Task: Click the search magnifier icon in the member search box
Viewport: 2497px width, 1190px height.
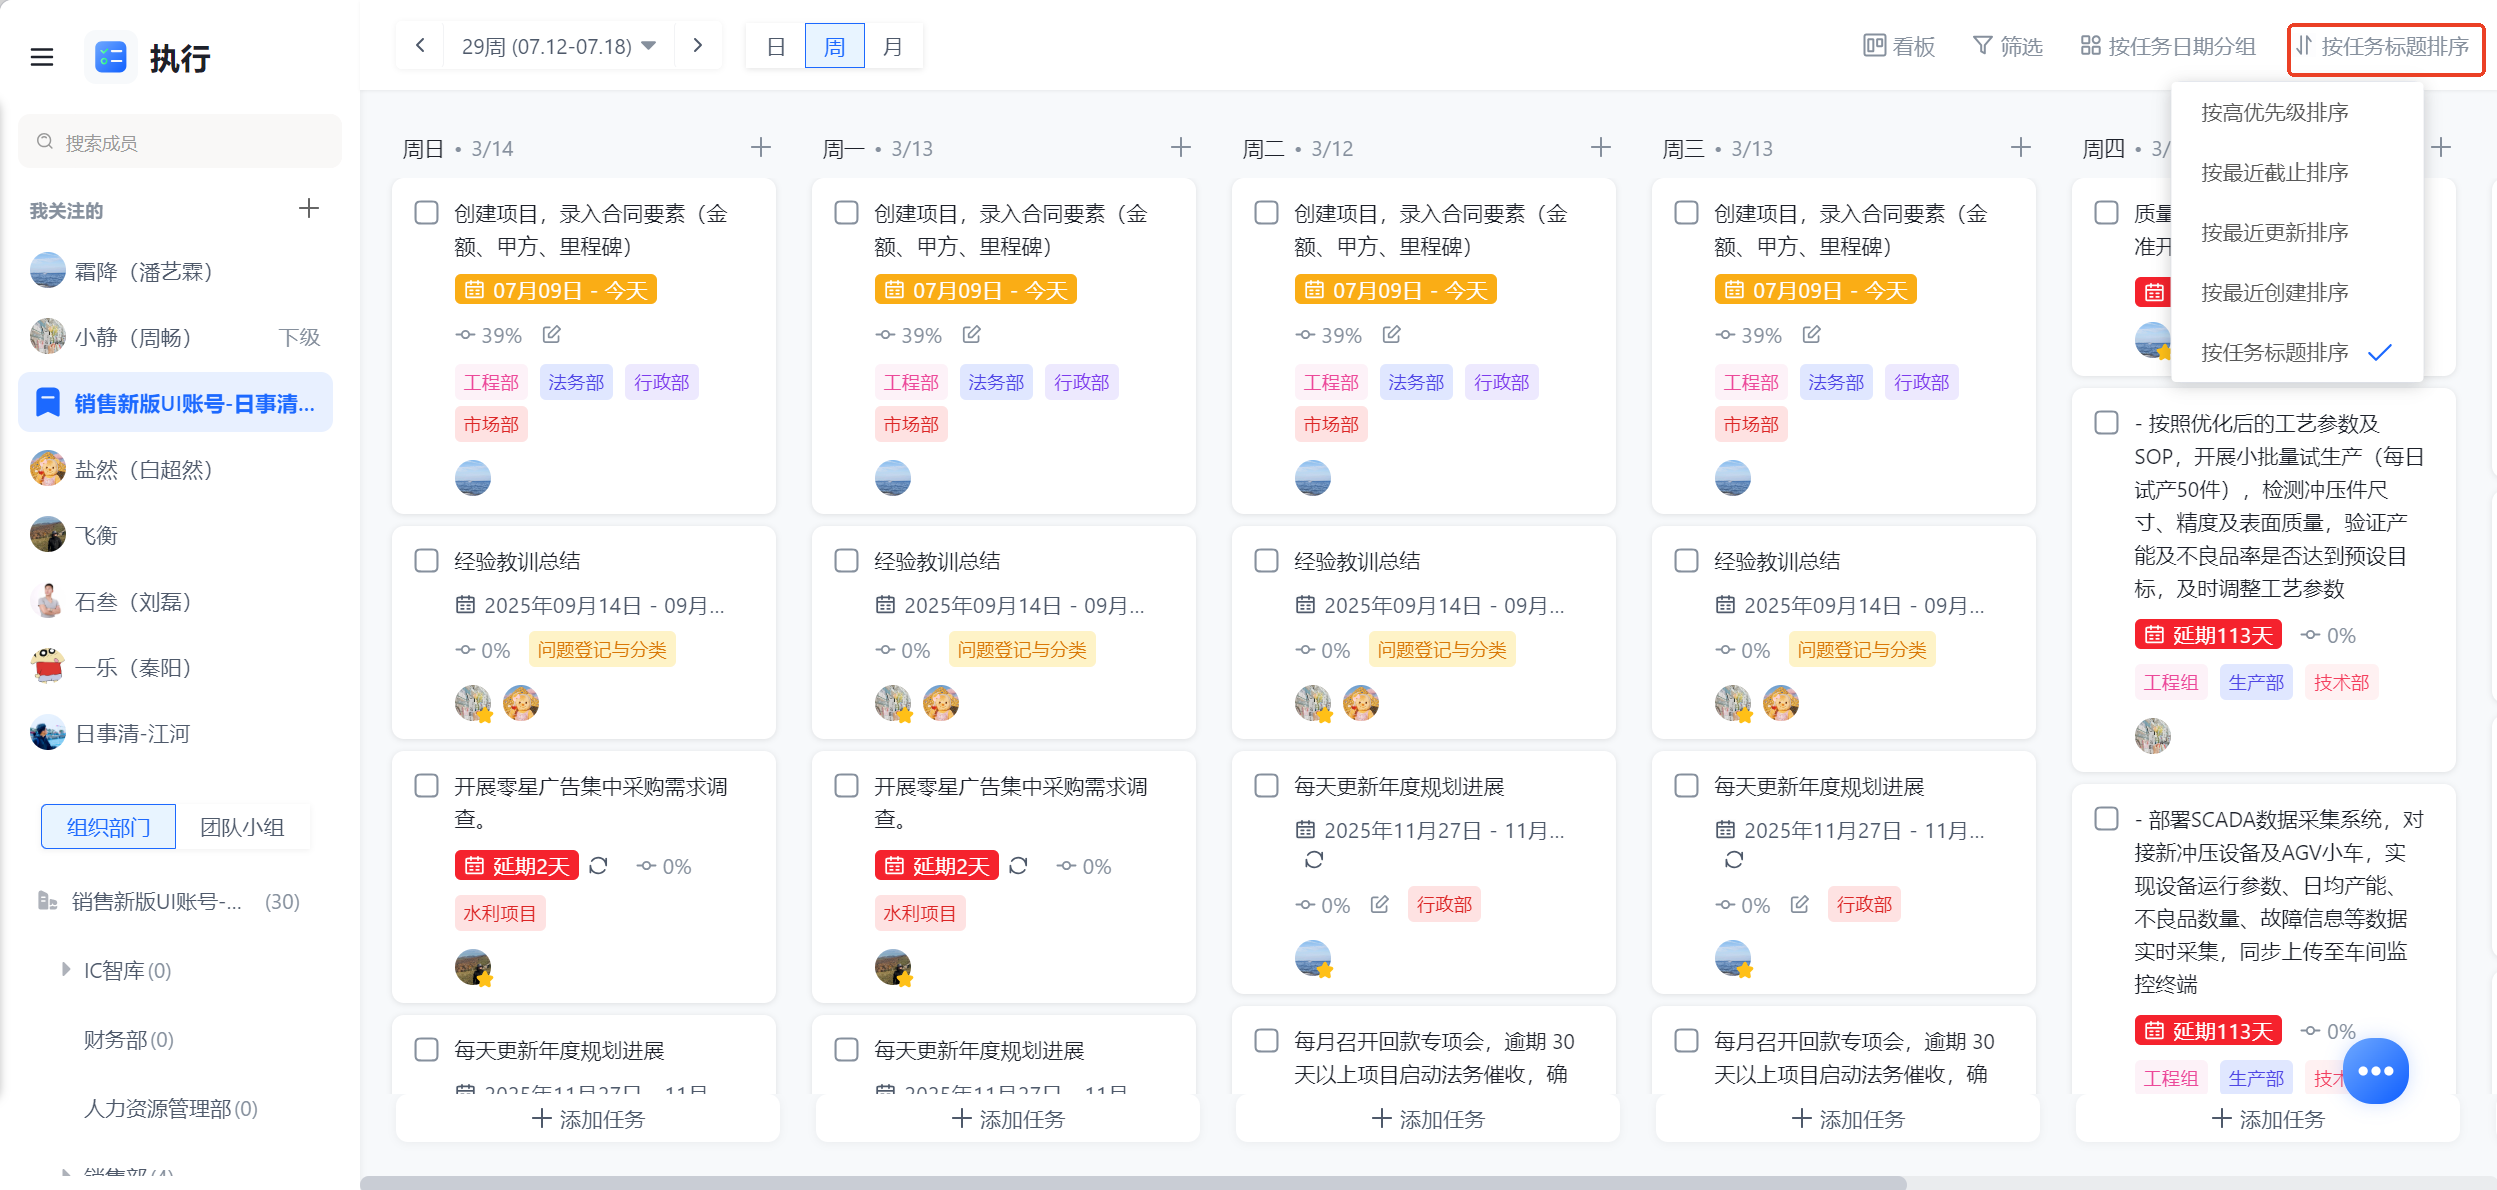Action: coord(45,142)
